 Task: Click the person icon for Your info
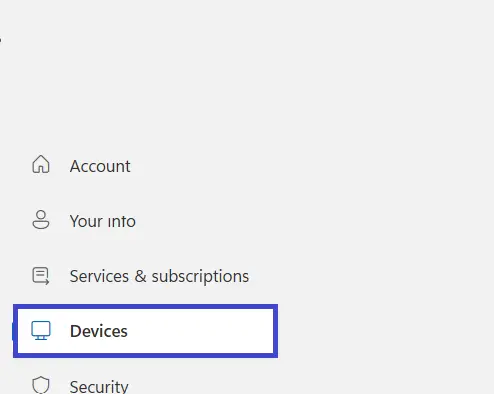tap(41, 219)
